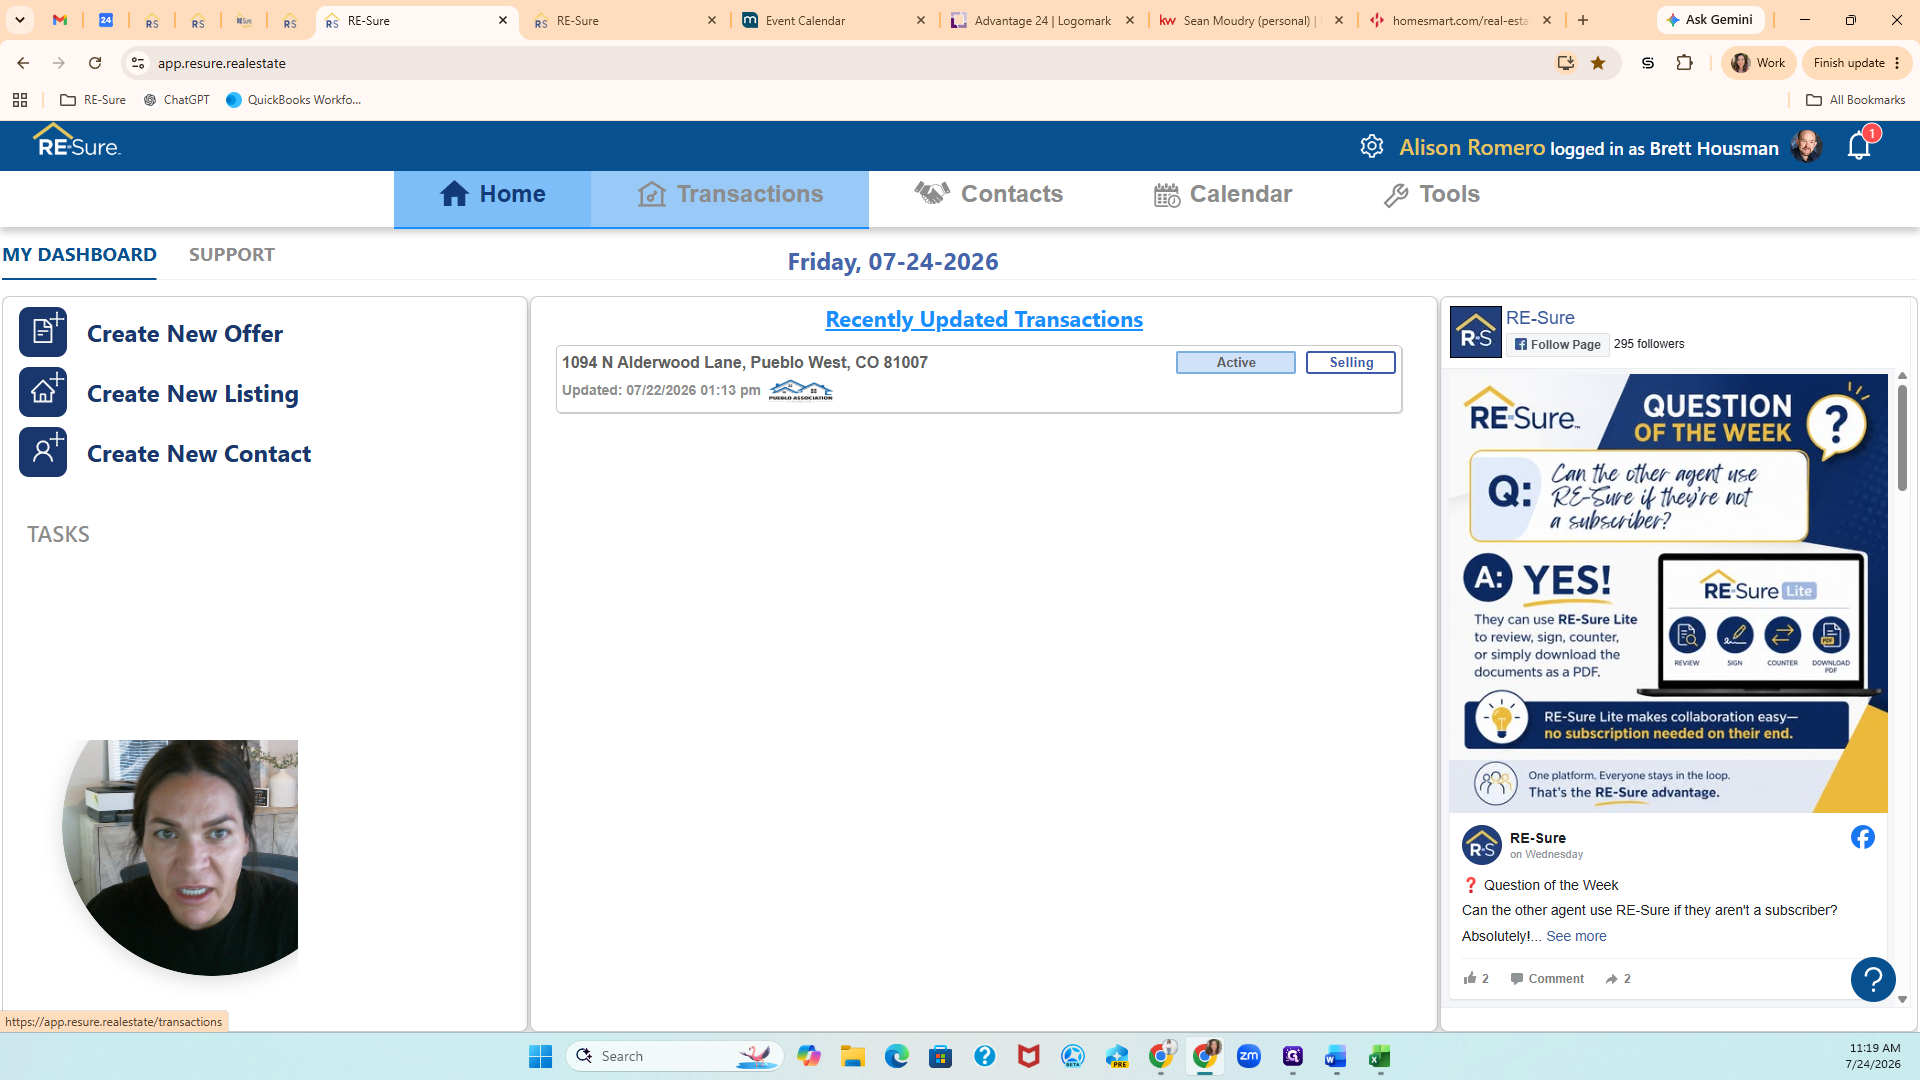Open a new browser tab
Image resolution: width=1920 pixels, height=1080 pixels.
(1583, 20)
